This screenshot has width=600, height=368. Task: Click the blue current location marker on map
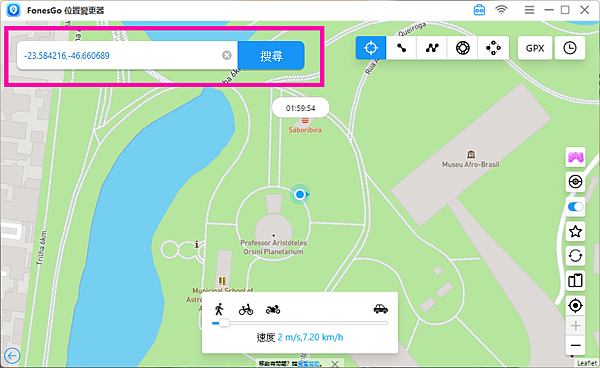[300, 194]
